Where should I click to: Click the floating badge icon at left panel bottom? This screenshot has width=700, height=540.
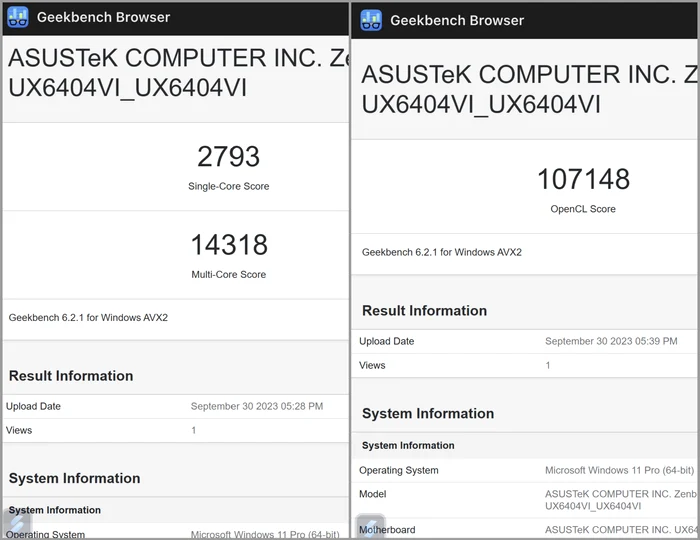click(18, 523)
